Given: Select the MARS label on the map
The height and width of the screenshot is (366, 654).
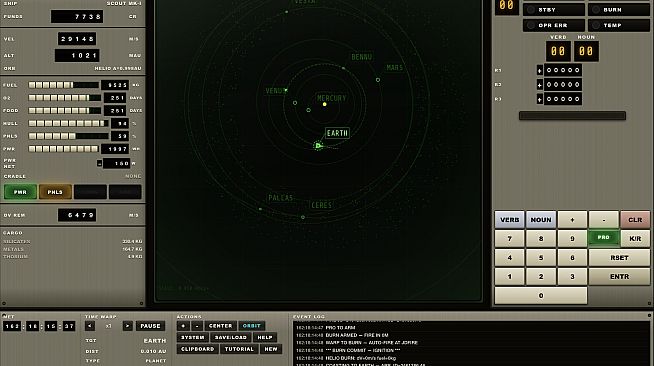Looking at the screenshot, I should pos(394,68).
